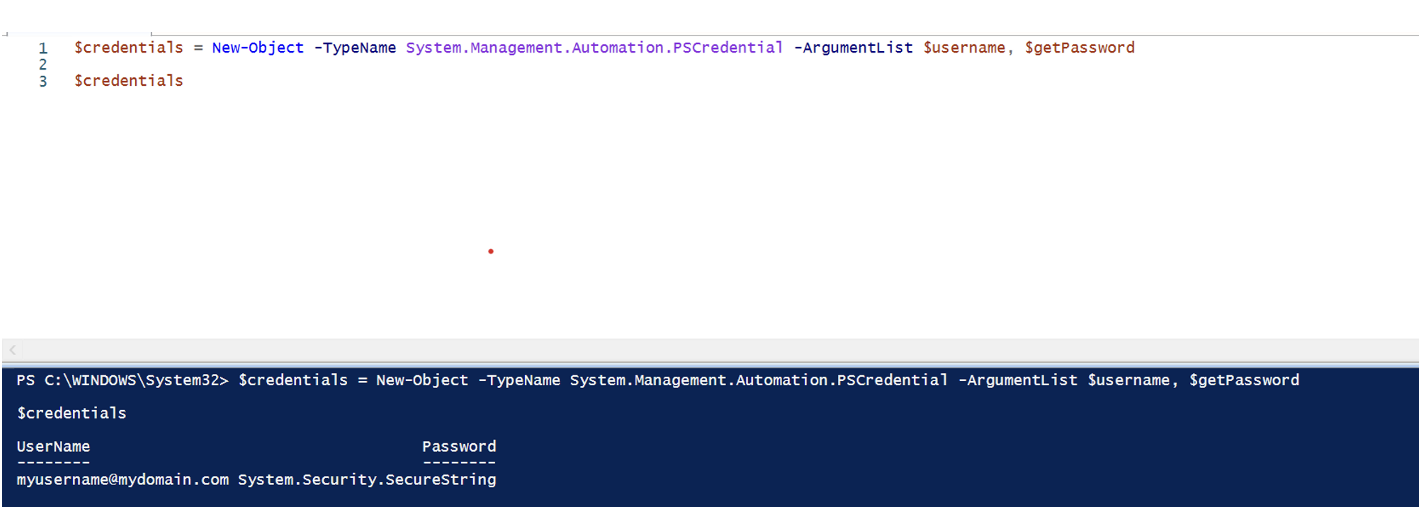Click the UserName column header in console output
The image size is (1426, 510).
(53, 447)
